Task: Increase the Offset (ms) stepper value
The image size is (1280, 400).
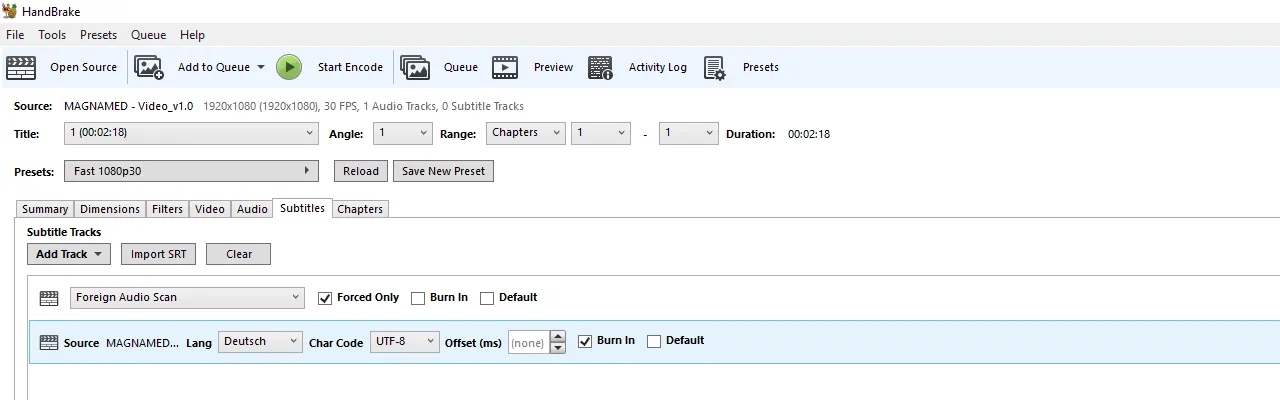Action: 558,336
